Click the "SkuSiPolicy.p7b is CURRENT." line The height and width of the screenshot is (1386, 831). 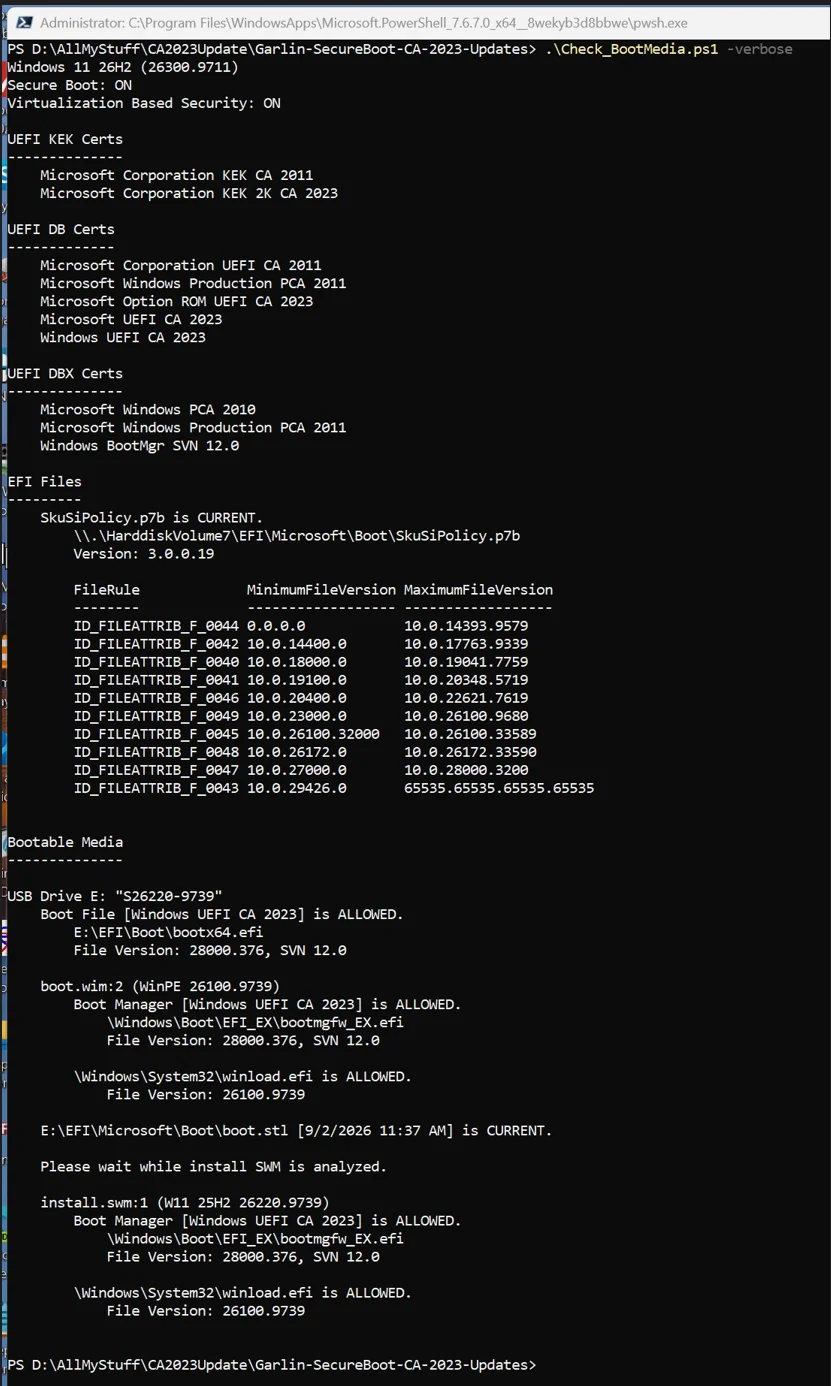coord(152,518)
